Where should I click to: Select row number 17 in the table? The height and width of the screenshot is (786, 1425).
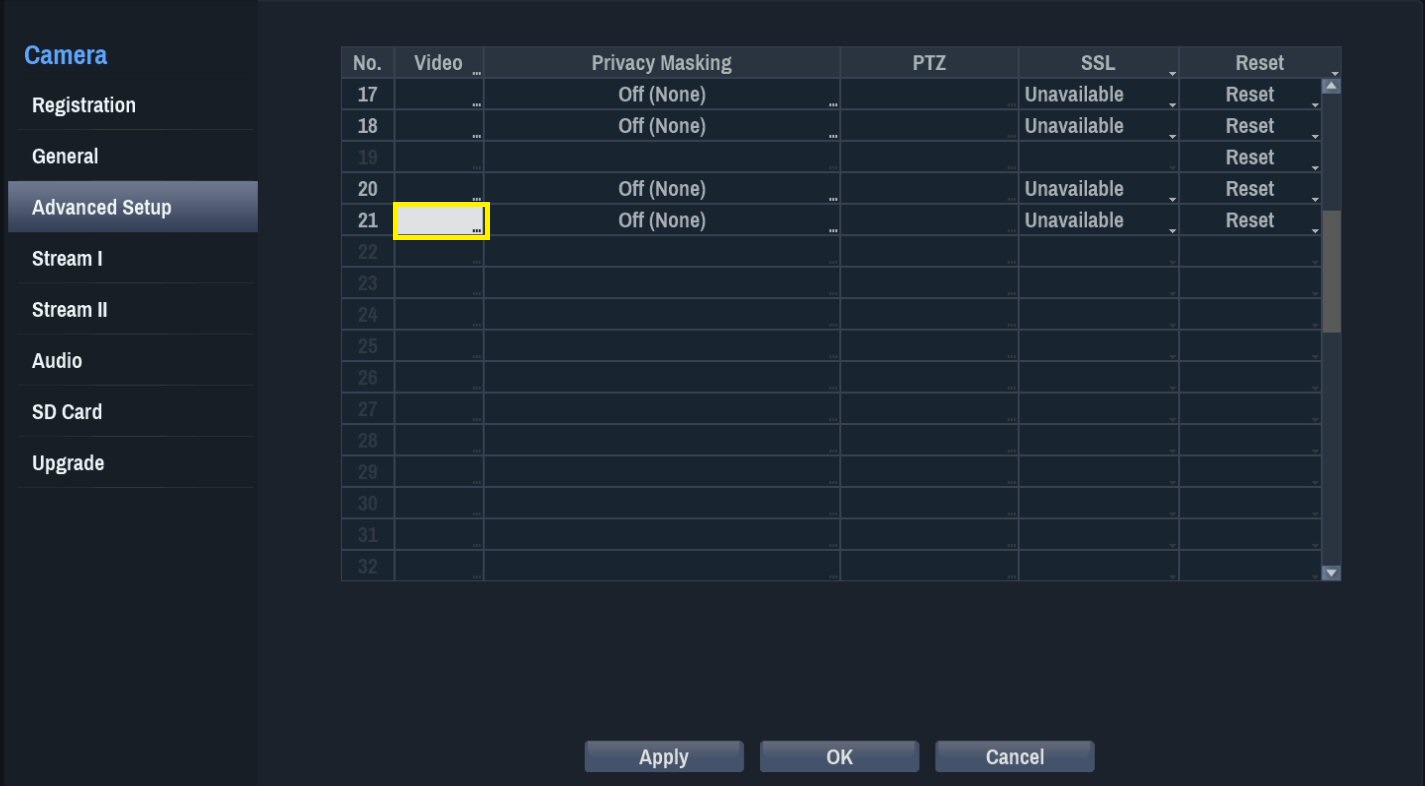click(368, 94)
